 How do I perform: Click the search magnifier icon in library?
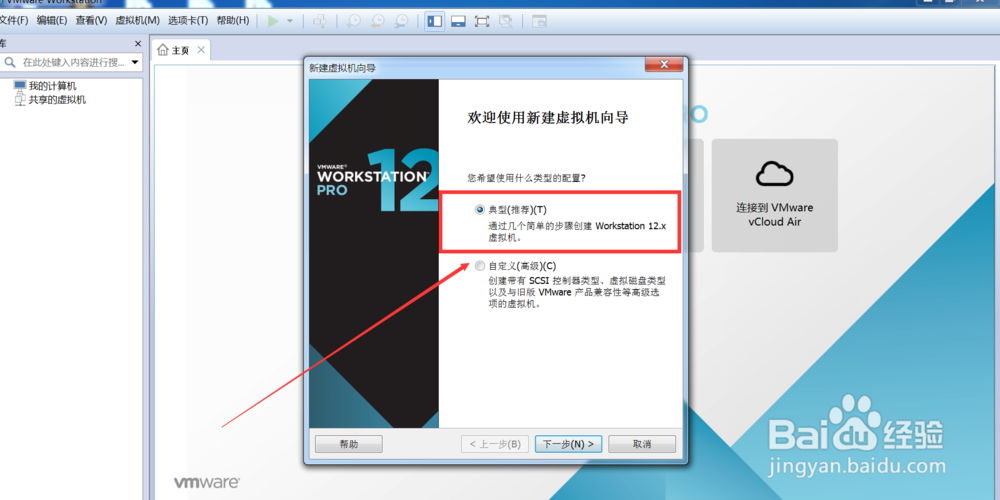tap(10, 62)
